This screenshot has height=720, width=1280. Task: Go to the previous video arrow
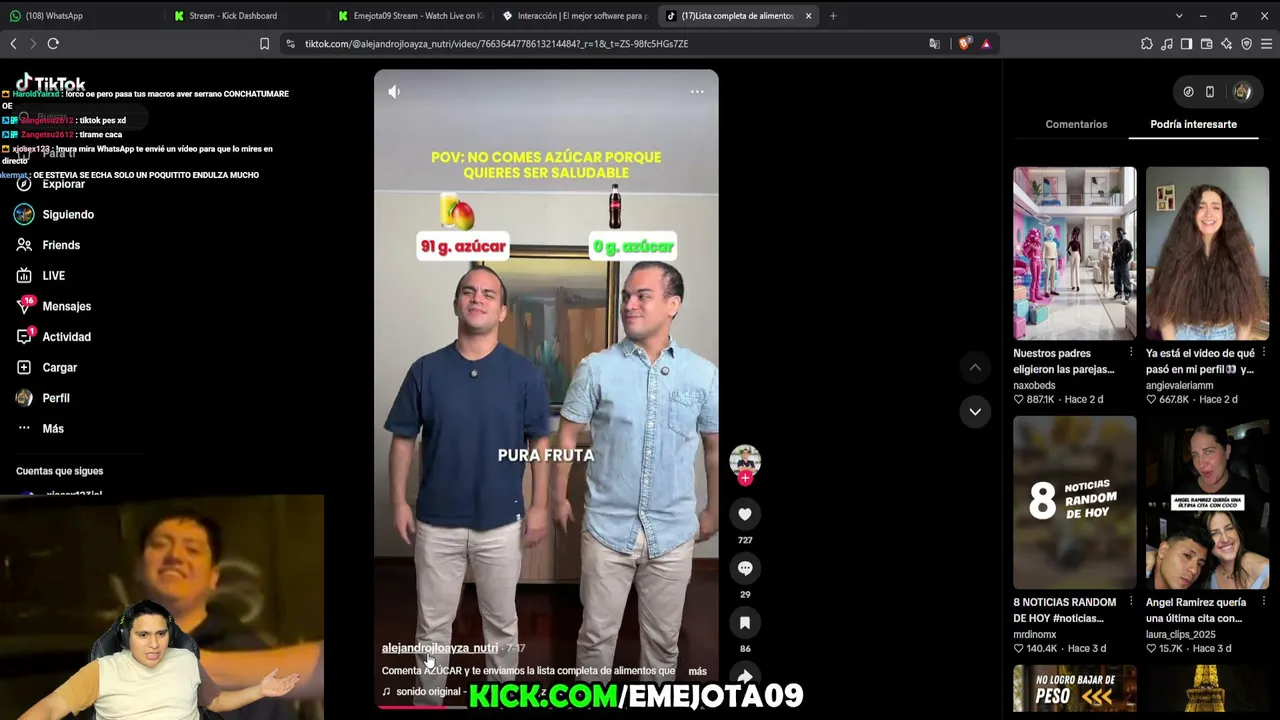point(975,367)
